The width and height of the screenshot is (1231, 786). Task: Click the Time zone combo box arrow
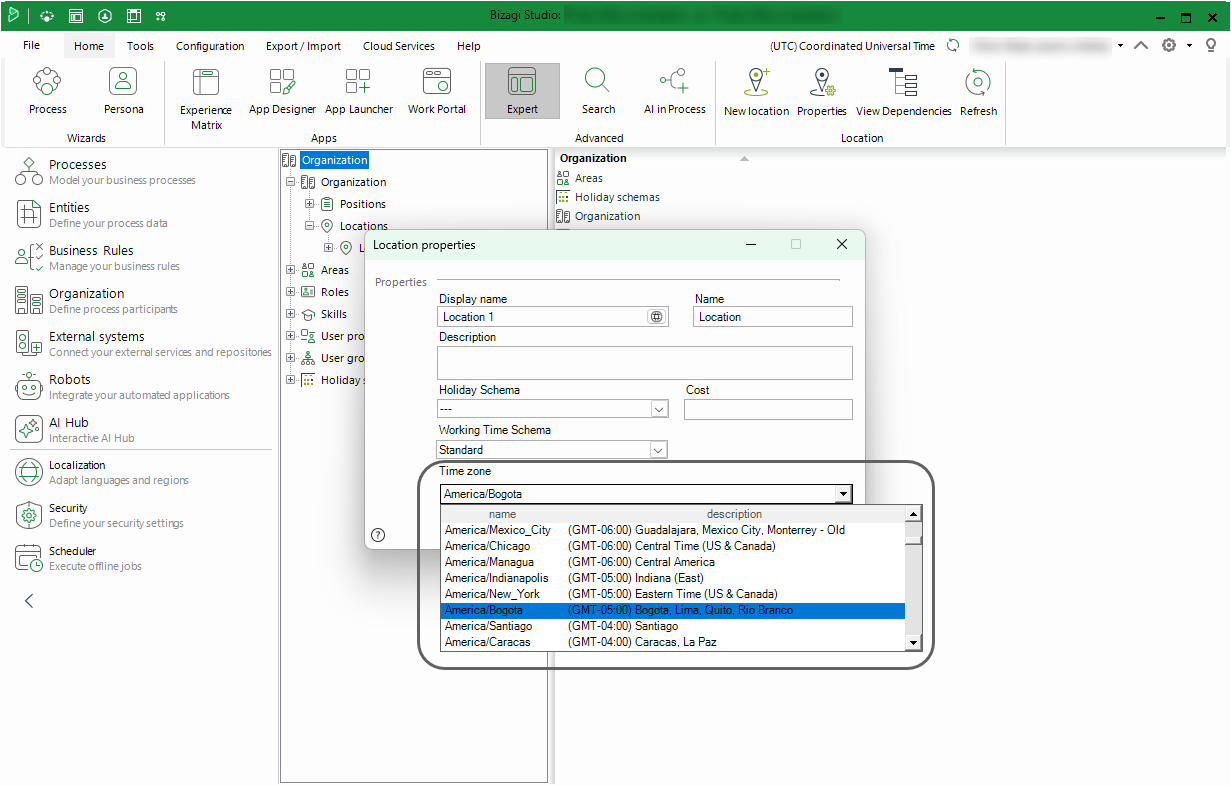844,494
